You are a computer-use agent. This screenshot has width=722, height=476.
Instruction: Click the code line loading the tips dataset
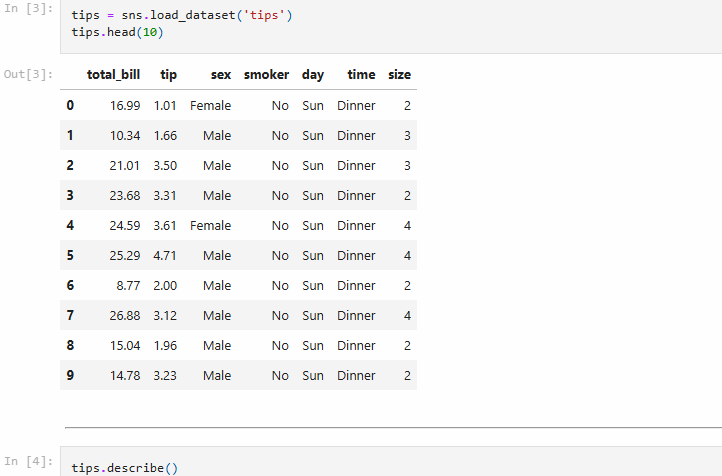point(181,17)
